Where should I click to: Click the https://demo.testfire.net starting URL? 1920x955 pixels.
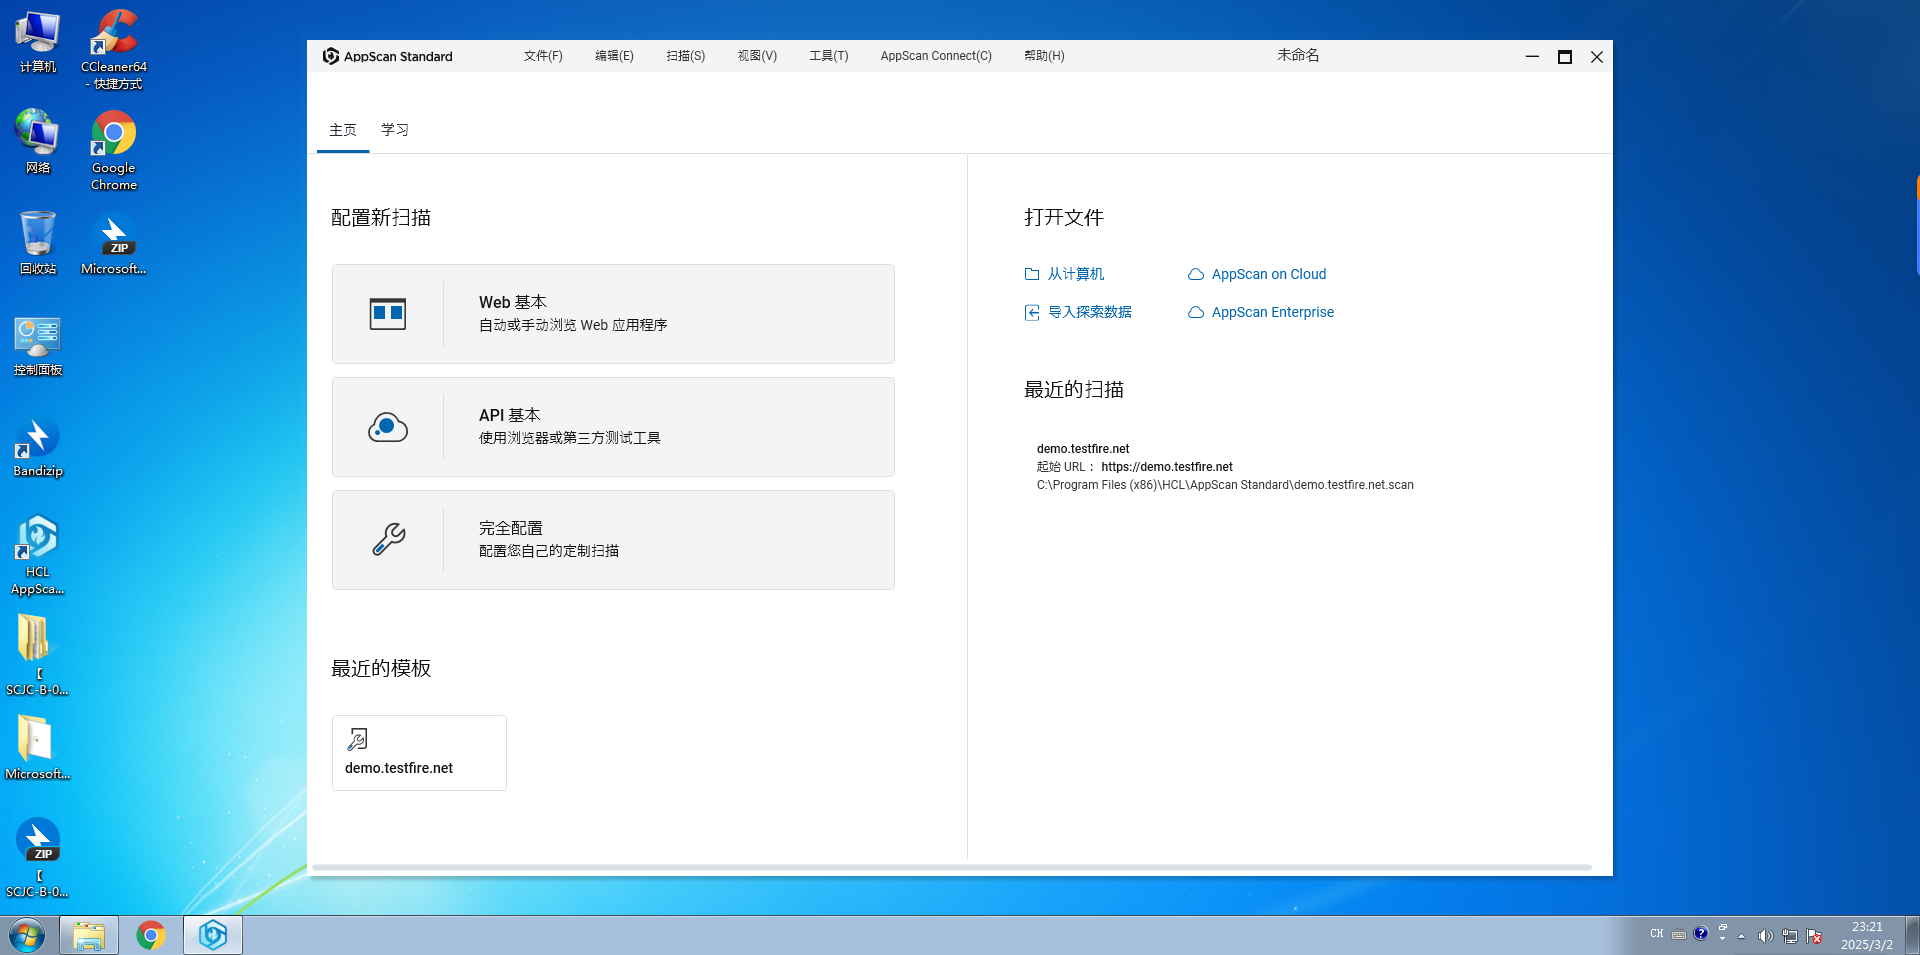tap(1167, 467)
